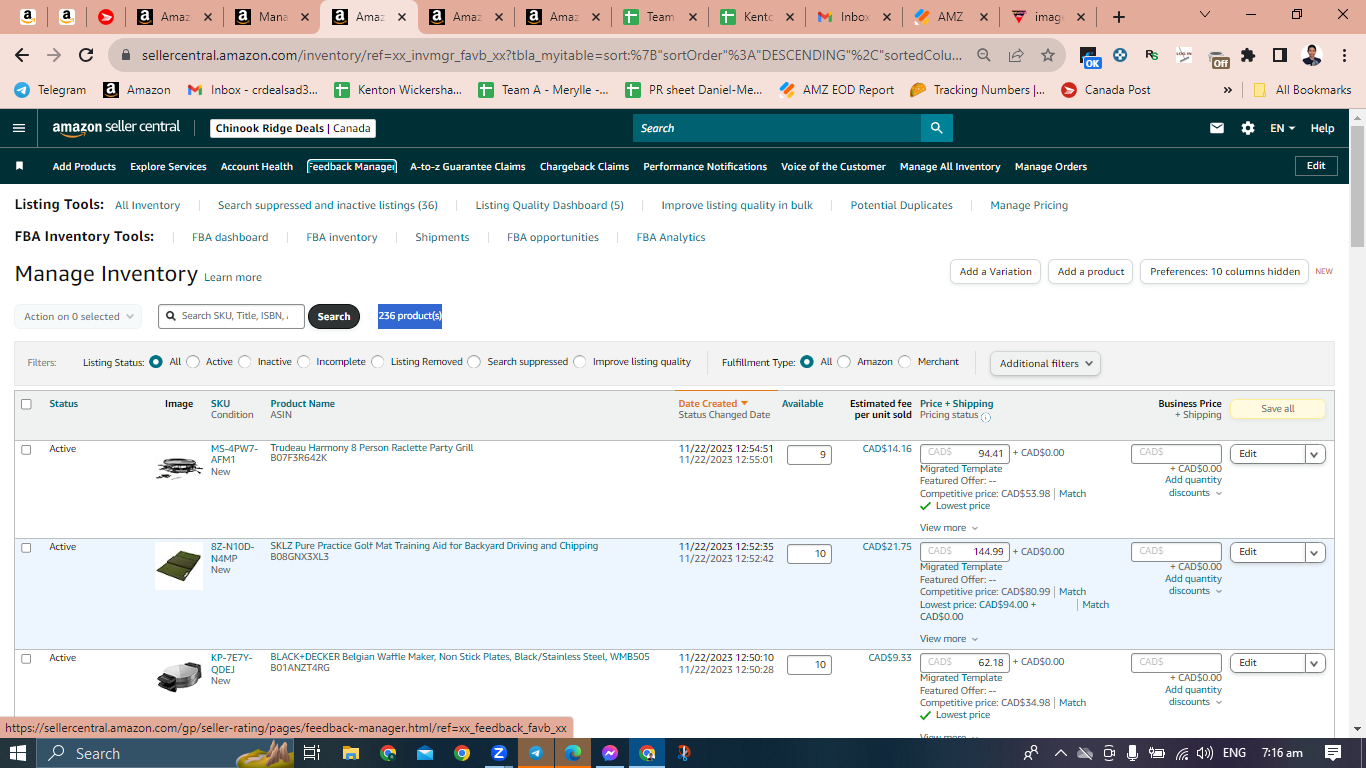1366x768 pixels.
Task: Open the Windows Start menu
Action: pyautogui.click(x=19, y=753)
